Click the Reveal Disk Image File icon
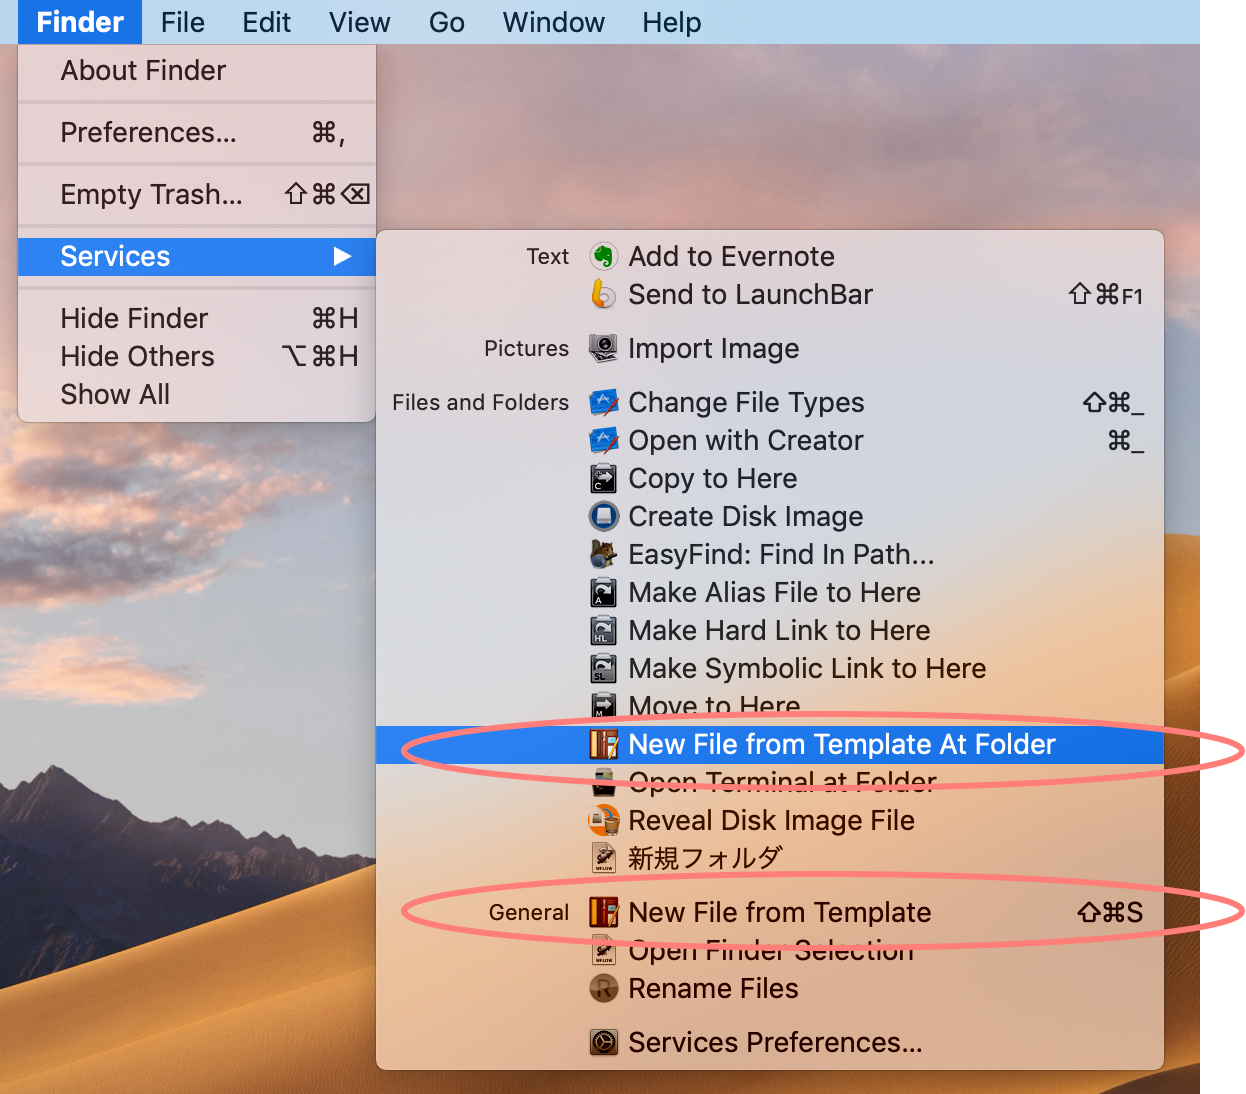 coord(603,821)
